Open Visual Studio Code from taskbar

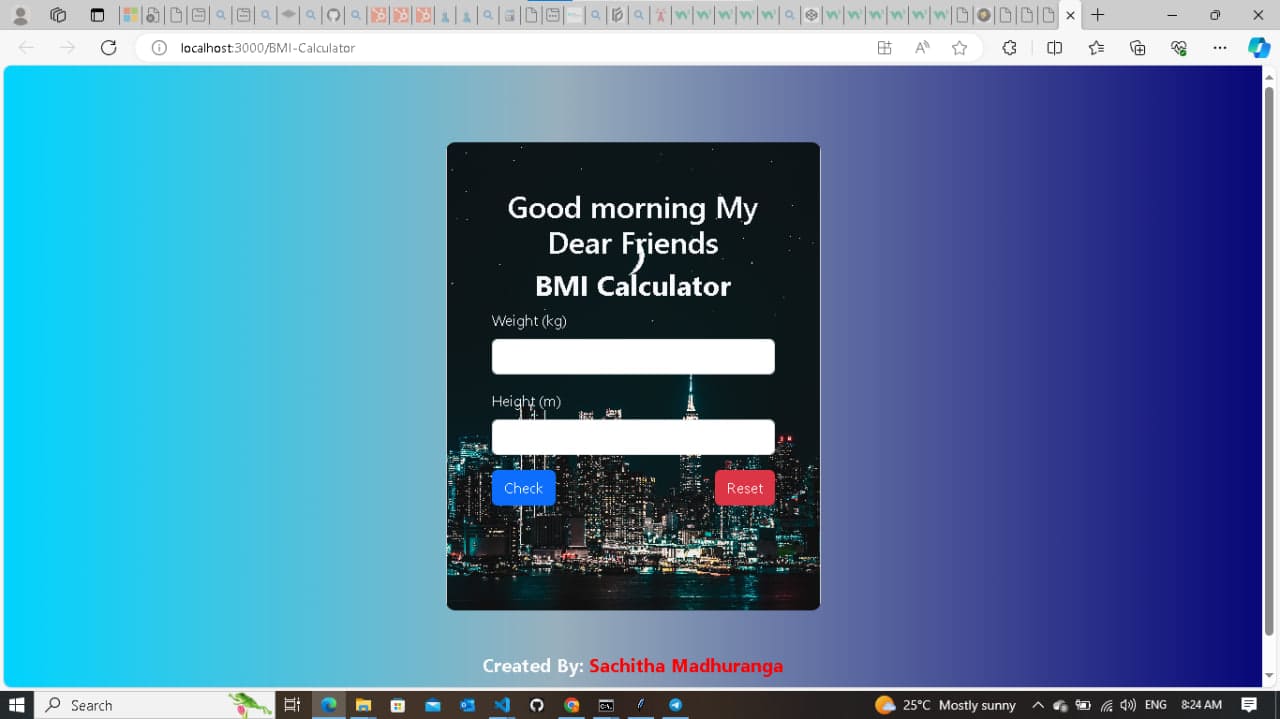coord(502,705)
